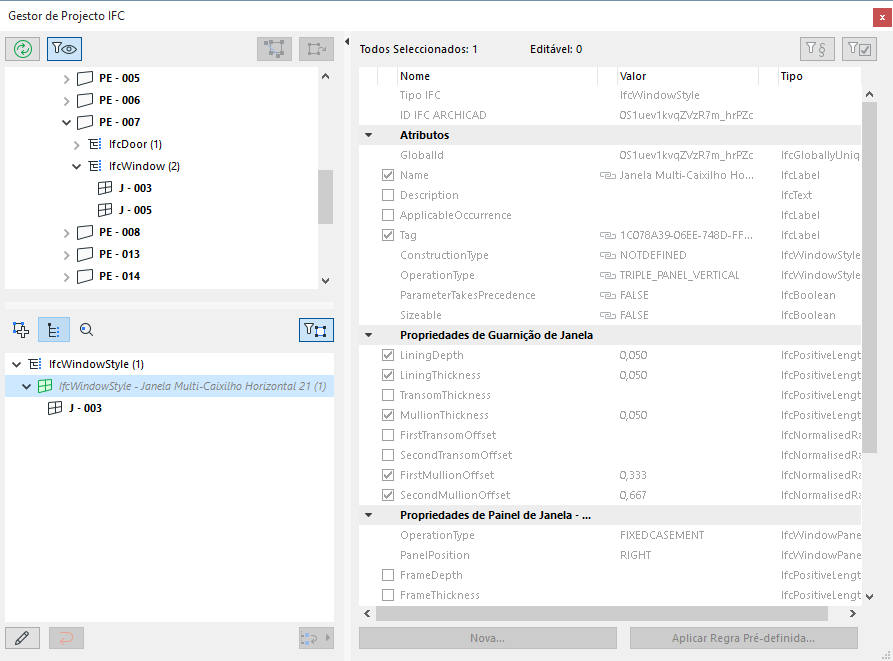Collapse left panel with the arrow
Viewport: 893px width, 661px height.
coord(347,41)
